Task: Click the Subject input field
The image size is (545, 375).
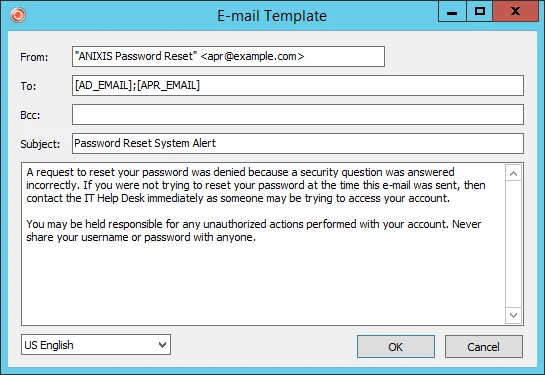Action: point(298,144)
